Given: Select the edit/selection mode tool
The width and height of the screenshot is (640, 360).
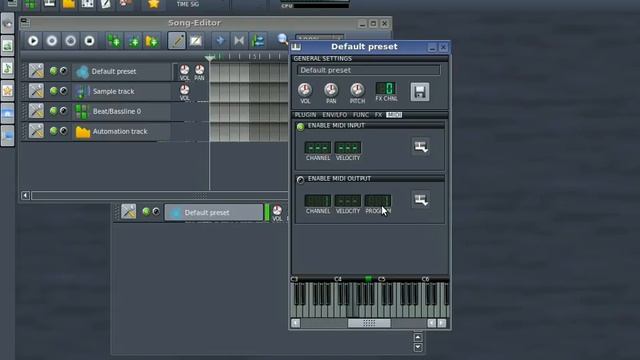Looking at the screenshot, I should click(x=196, y=40).
